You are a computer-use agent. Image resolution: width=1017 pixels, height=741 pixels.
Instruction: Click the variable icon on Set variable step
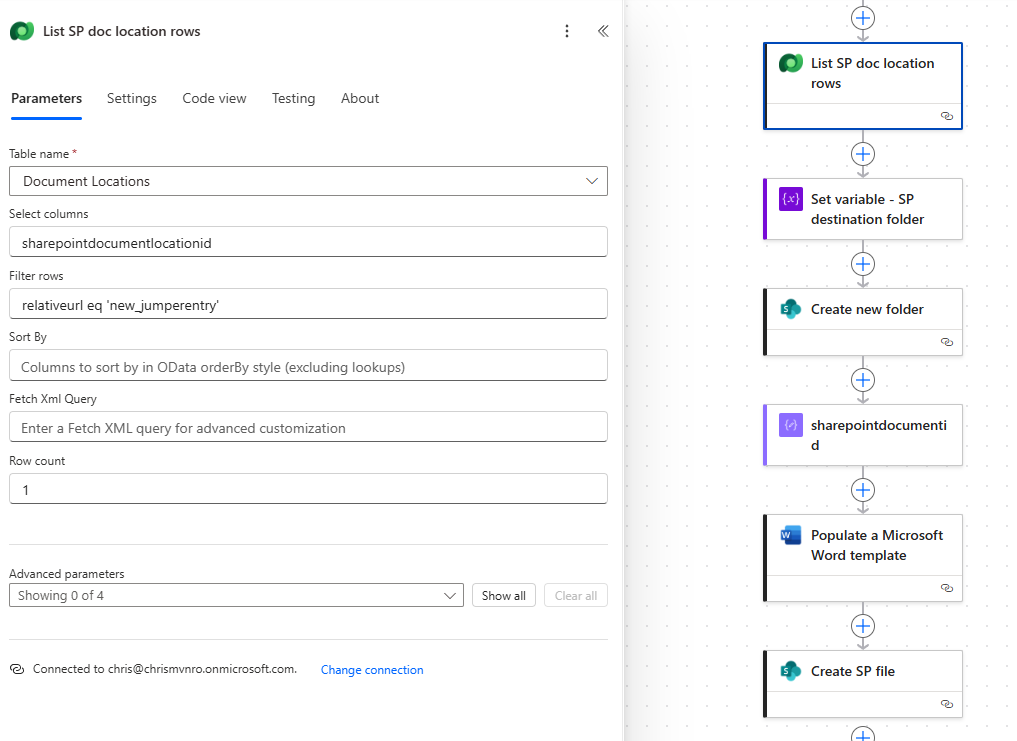pos(791,199)
